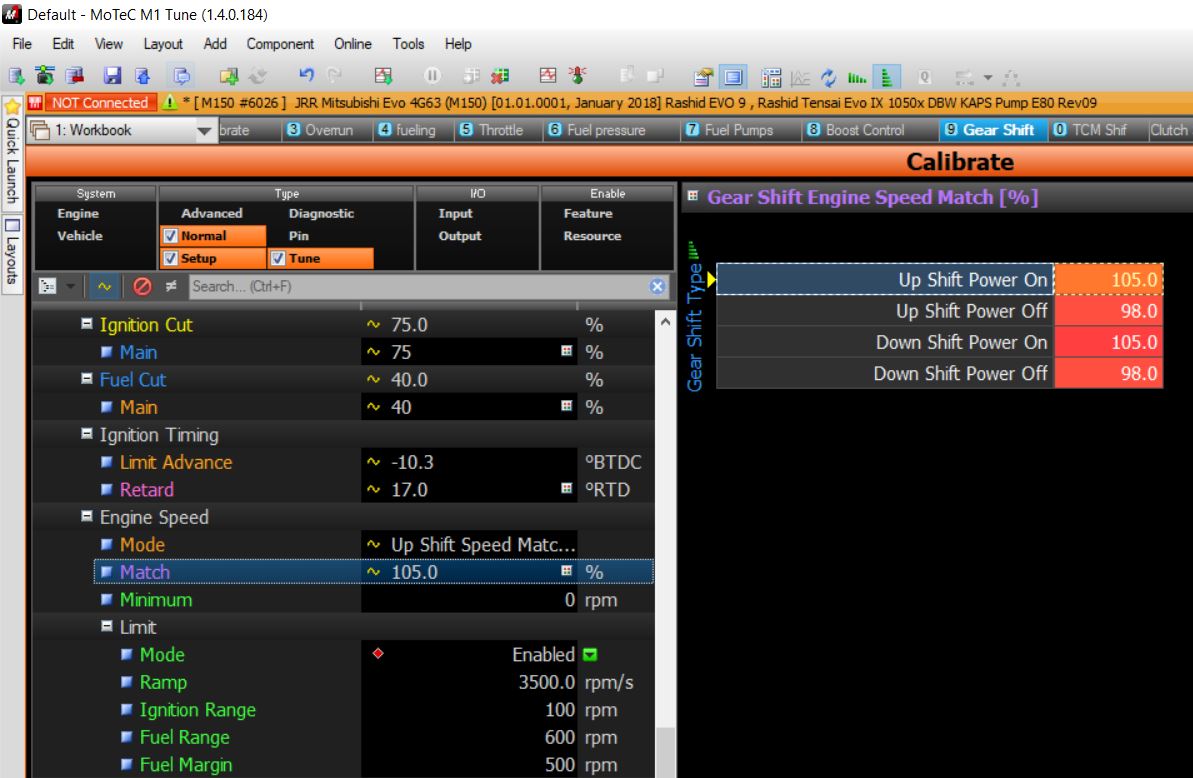Screen dimensions: 1193x778
Task: Open the File menu
Action: [22, 44]
